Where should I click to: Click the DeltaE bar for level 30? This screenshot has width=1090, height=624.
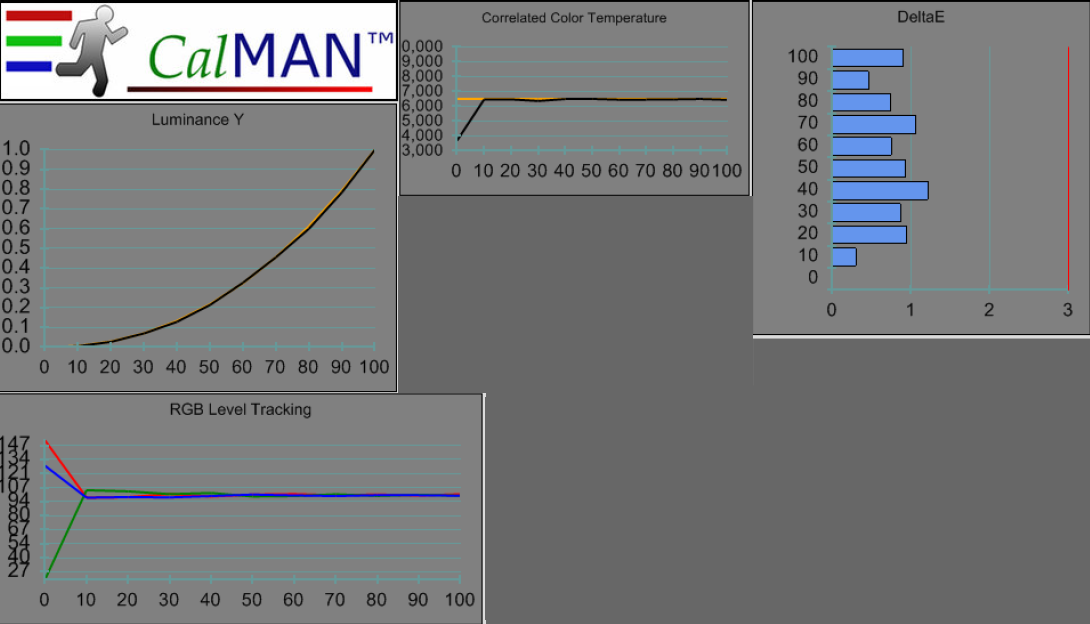point(866,213)
